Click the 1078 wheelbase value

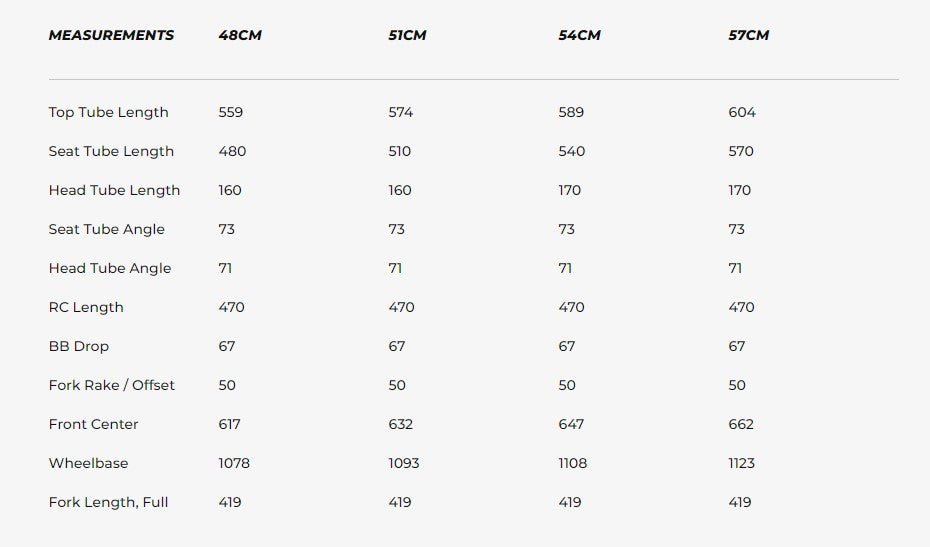234,463
